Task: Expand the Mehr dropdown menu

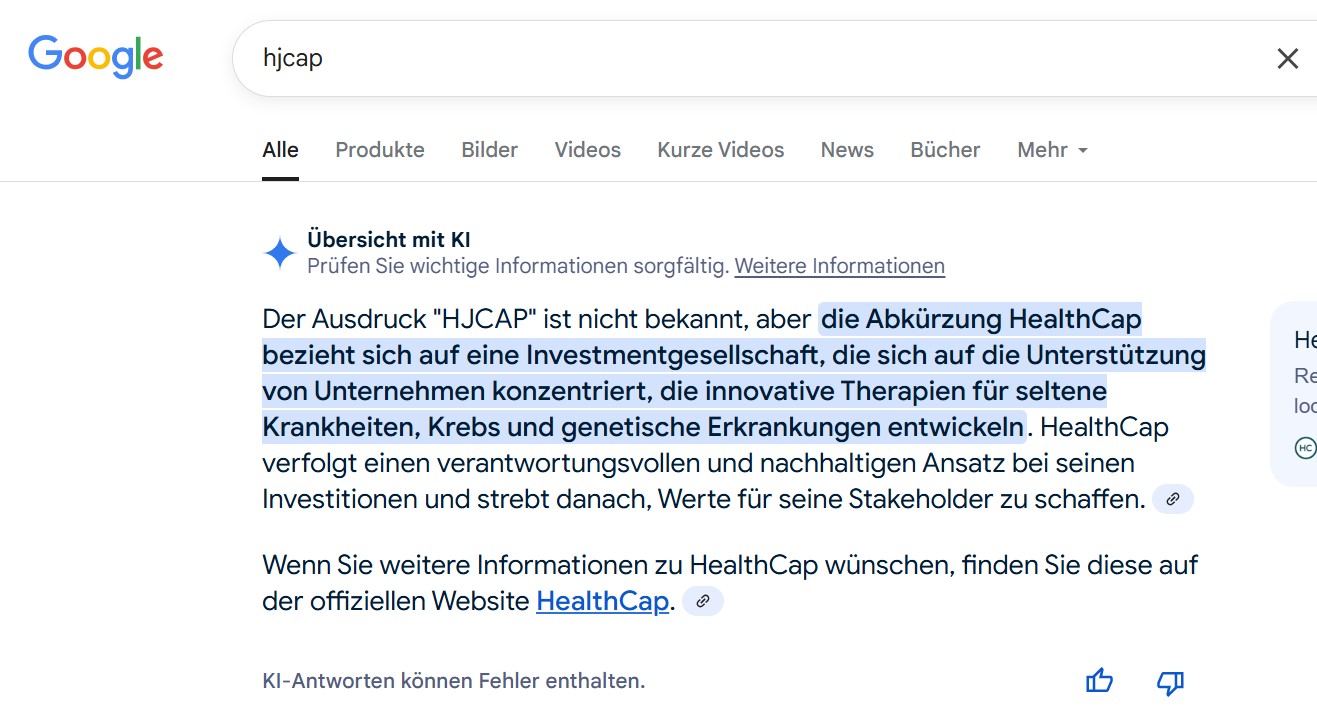Action: 1052,150
